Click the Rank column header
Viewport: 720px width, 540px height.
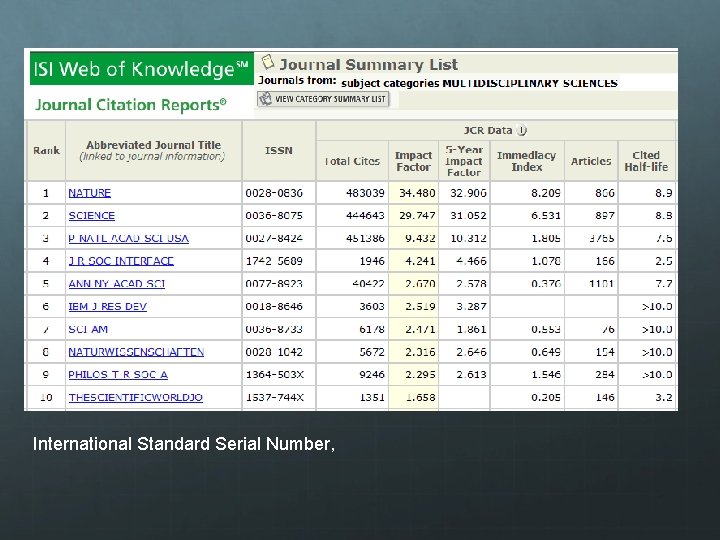pos(46,151)
